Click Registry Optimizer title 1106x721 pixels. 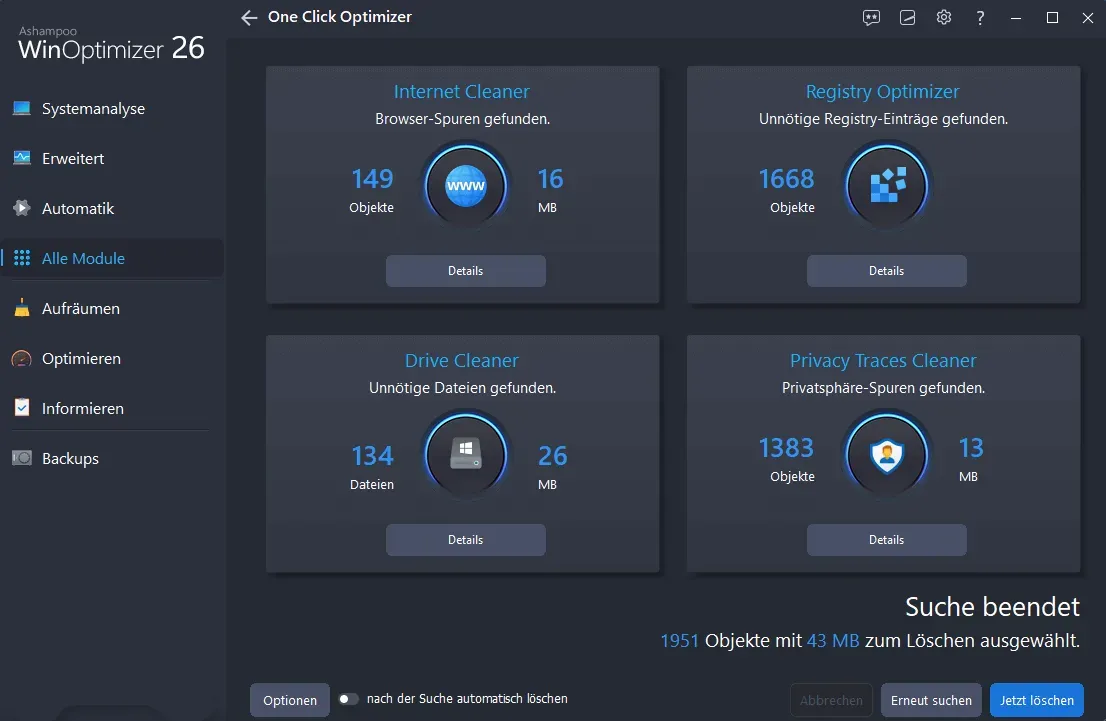pos(882,92)
